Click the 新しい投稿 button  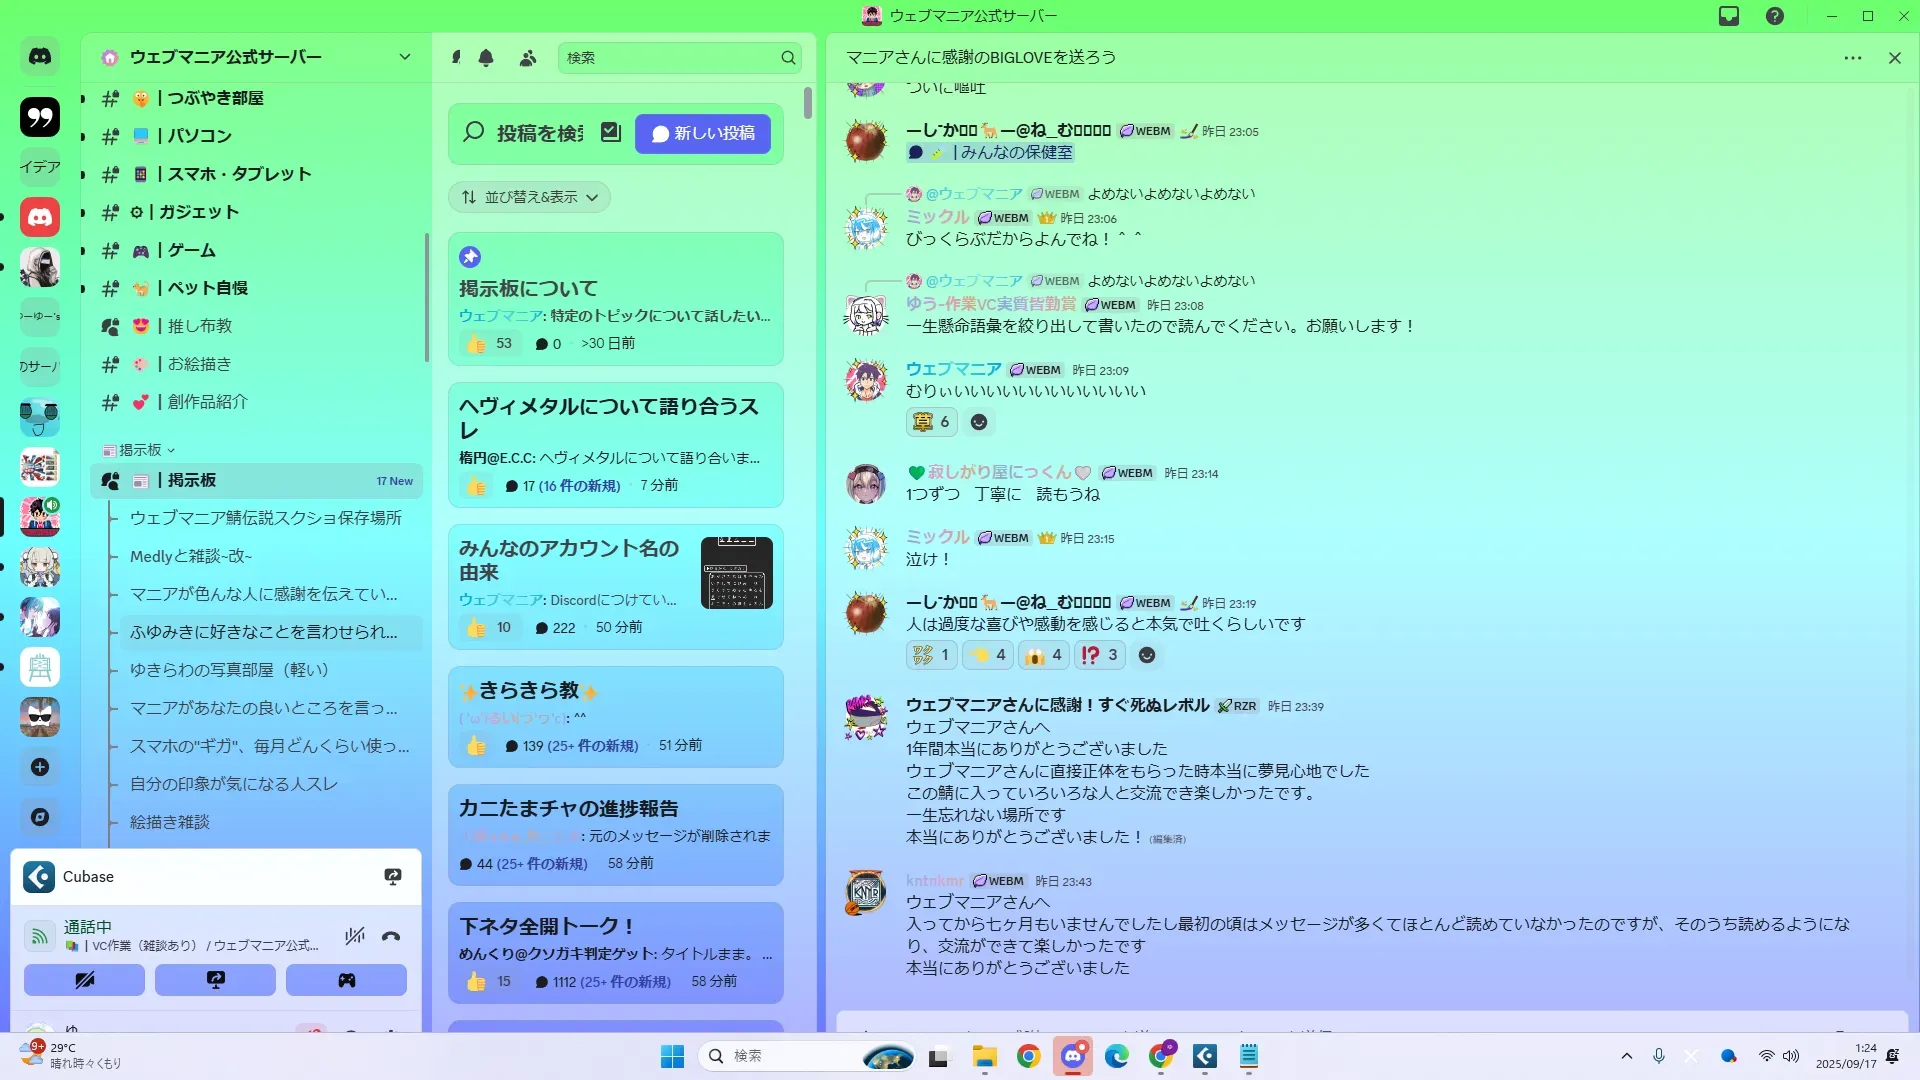[702, 133]
